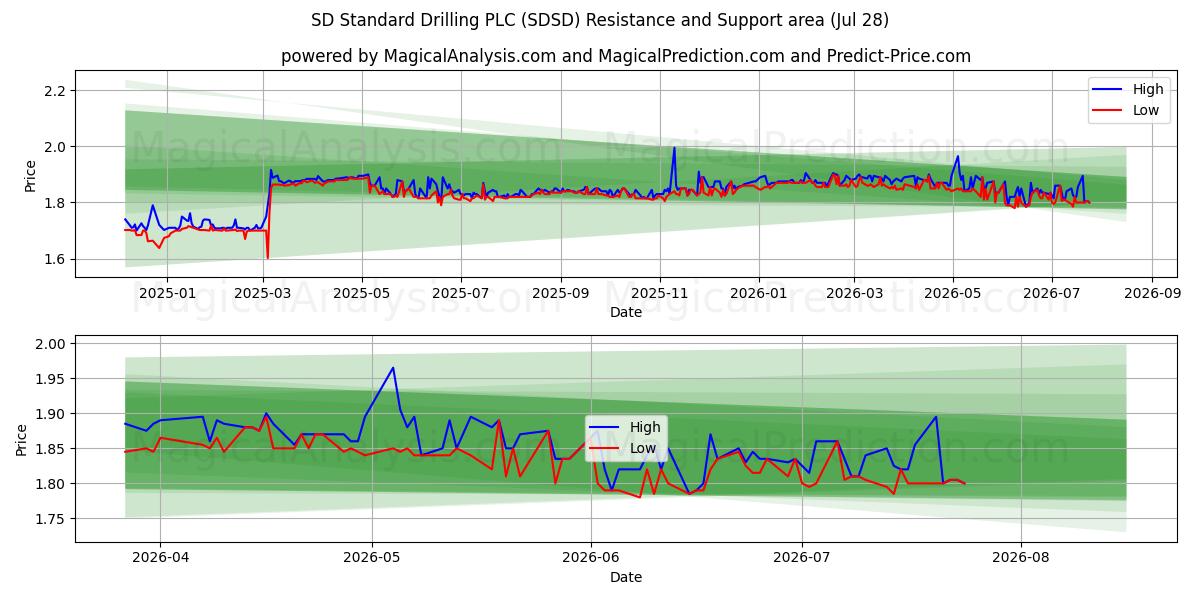Click the '2026-05' x-axis label in the top chart
Viewport: 1200px width, 600px height.
(953, 294)
